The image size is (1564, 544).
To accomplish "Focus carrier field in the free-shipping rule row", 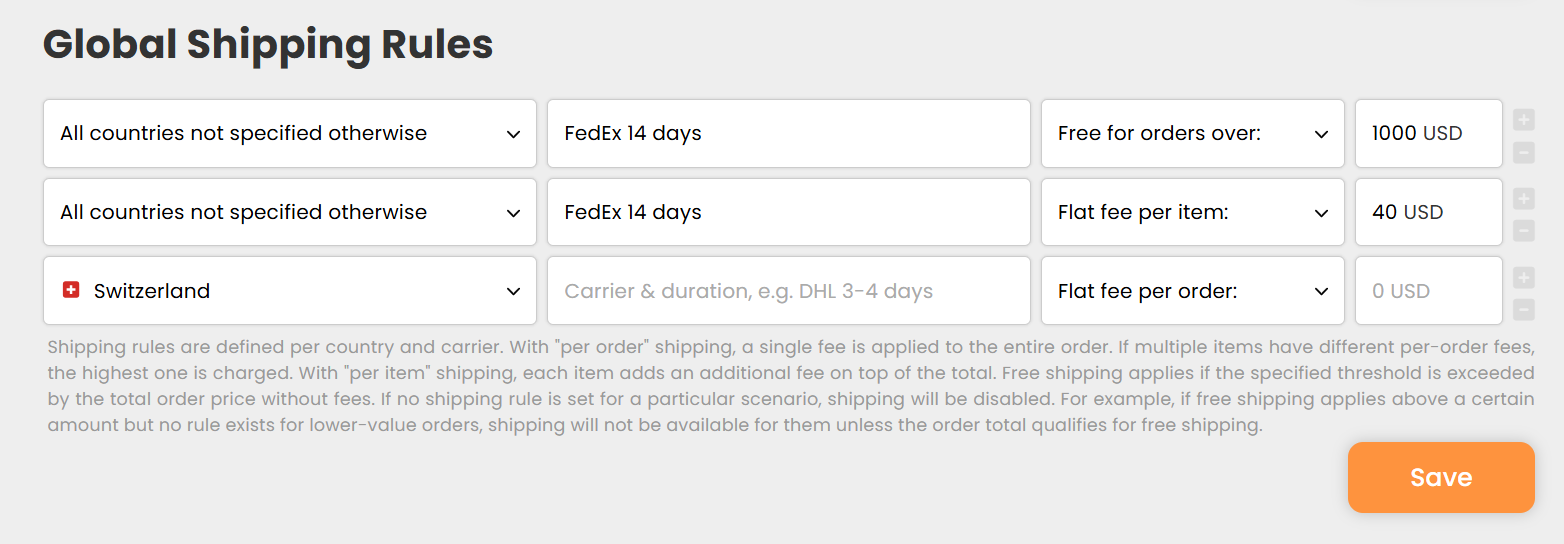I will (788, 134).
